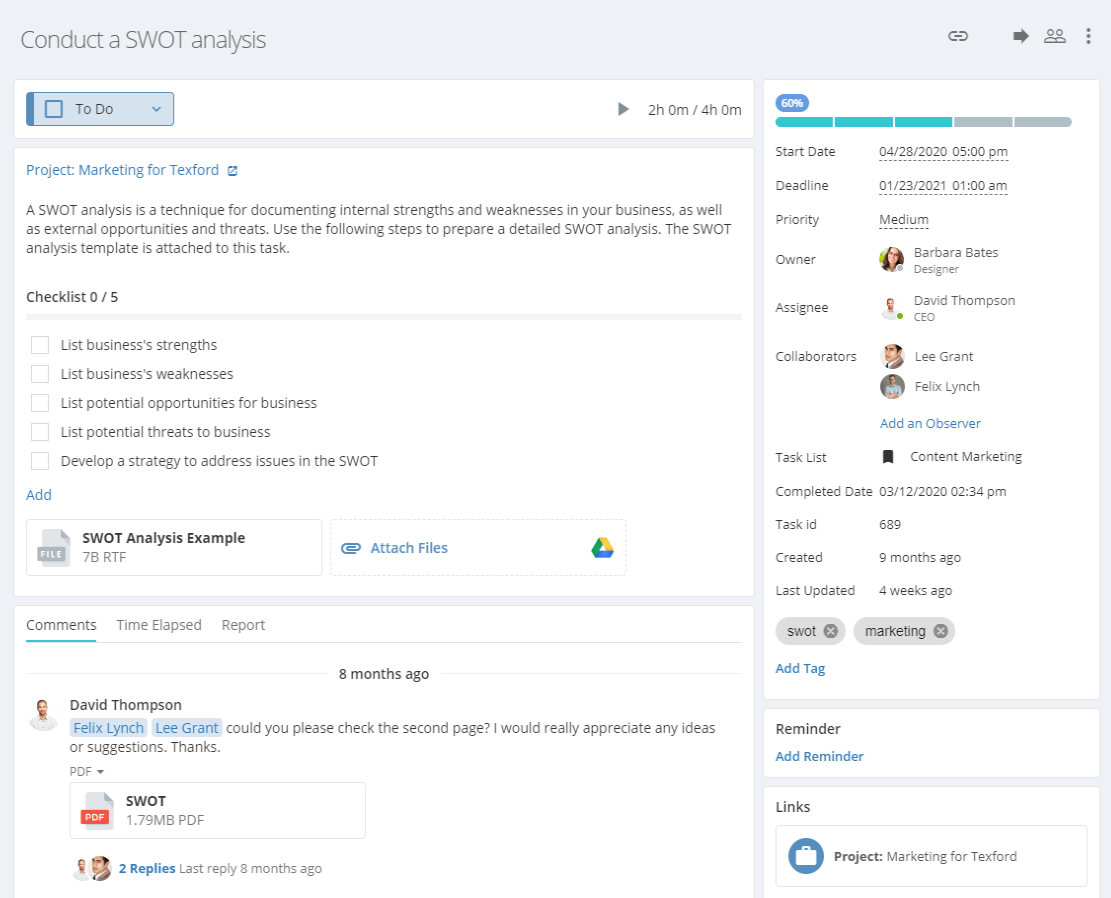Screen dimensions: 1111x898
Task: Click the briefcase project icon in Links
Action: (x=806, y=856)
